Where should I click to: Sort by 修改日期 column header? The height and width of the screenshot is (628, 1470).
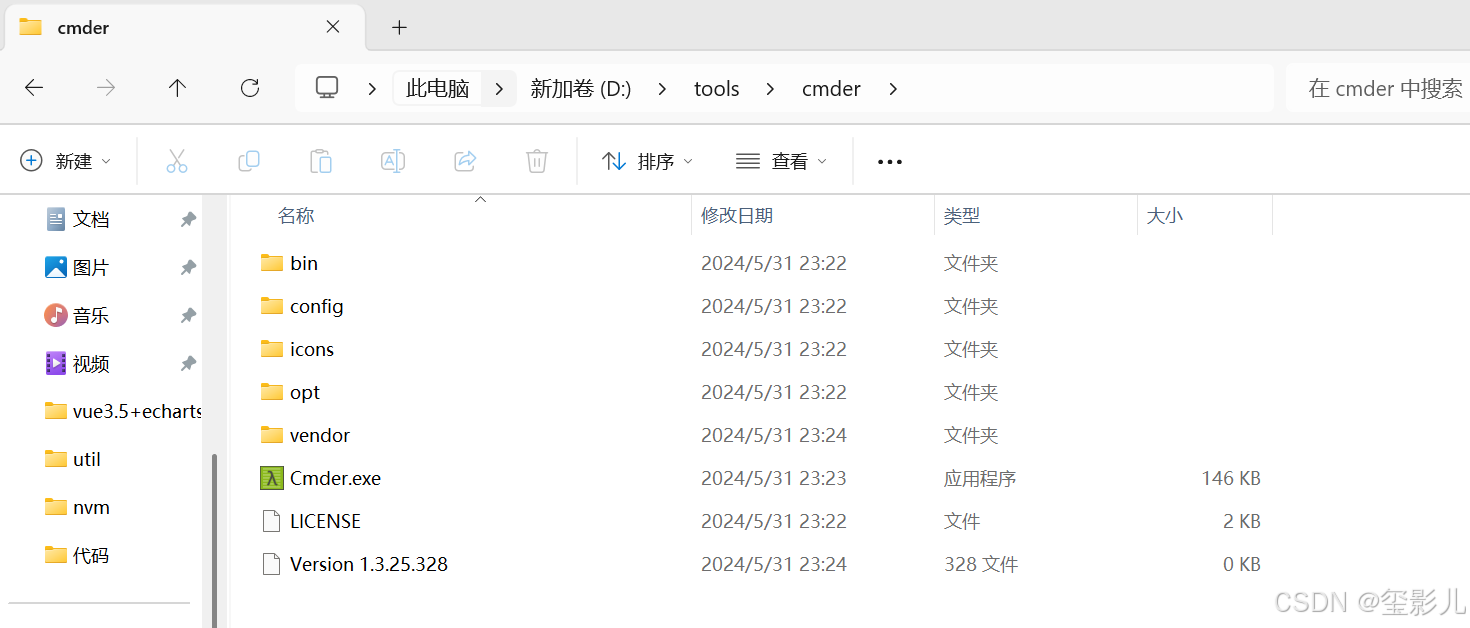737,215
